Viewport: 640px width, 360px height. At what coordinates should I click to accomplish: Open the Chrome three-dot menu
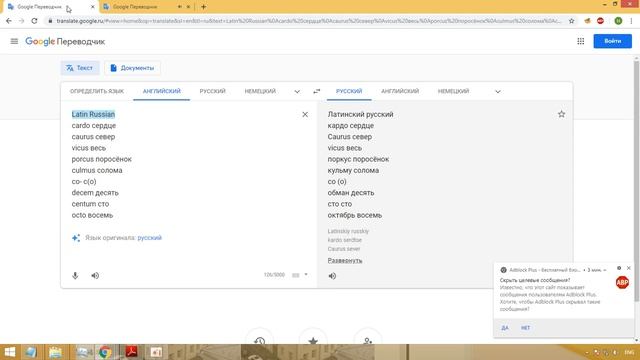(632, 21)
